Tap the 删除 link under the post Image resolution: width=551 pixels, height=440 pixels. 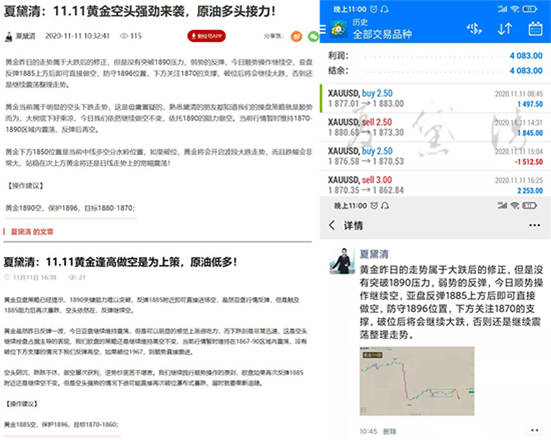(389, 431)
